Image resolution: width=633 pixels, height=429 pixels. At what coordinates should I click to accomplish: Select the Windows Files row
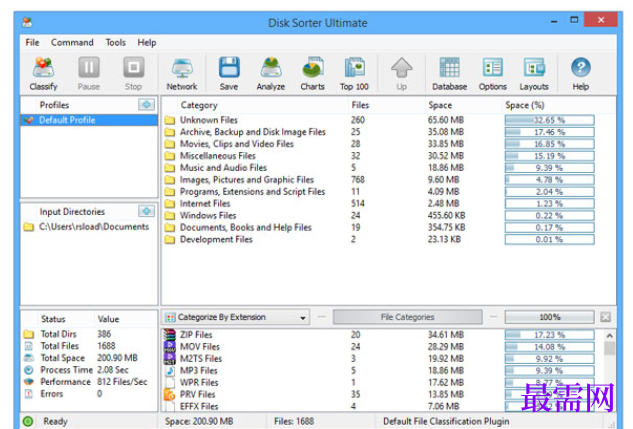point(379,216)
